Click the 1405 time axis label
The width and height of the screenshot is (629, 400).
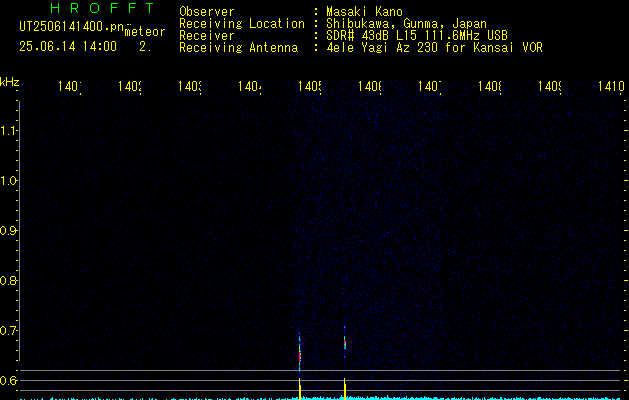310,86
